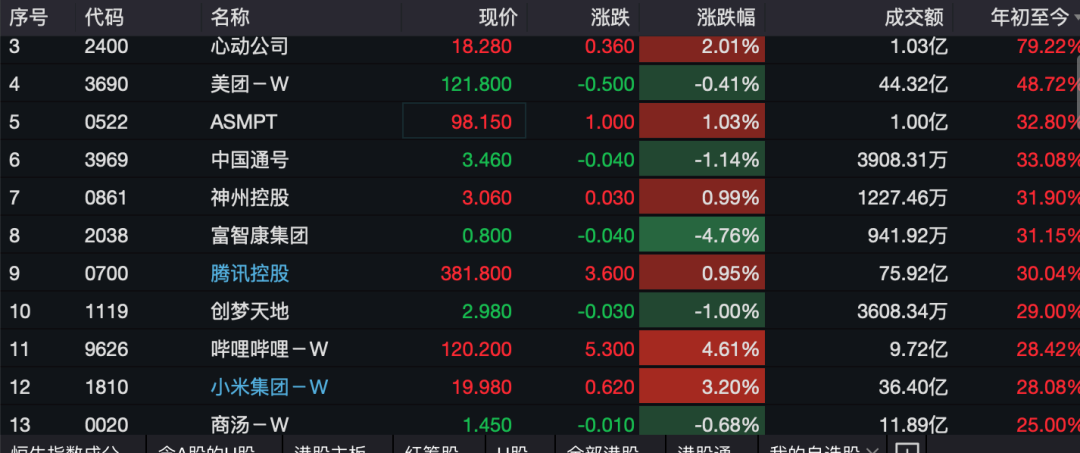Click stock code 2400

(x=106, y=47)
